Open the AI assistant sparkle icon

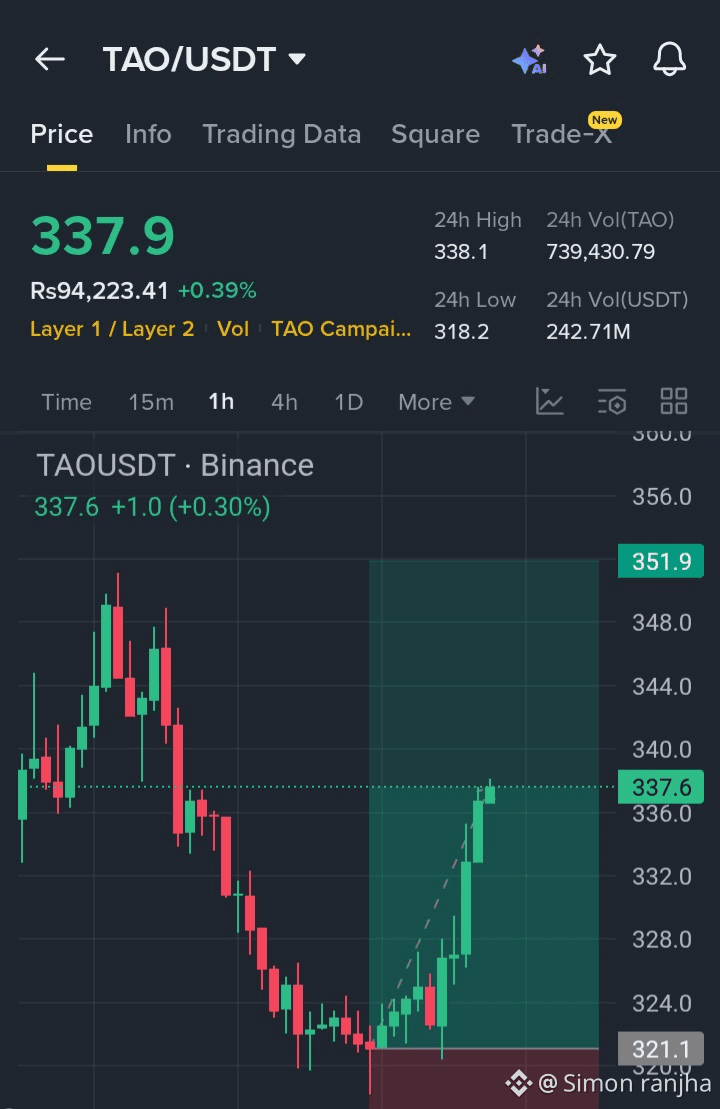(x=530, y=59)
